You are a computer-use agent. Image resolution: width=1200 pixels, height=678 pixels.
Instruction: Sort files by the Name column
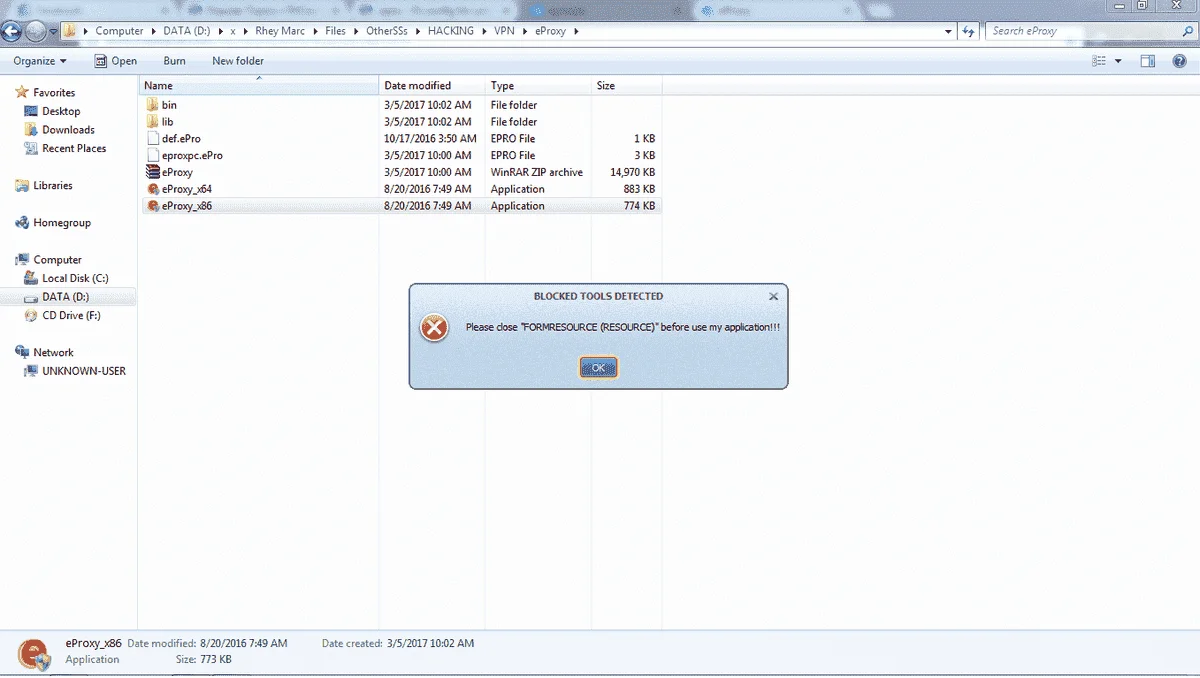[259, 86]
